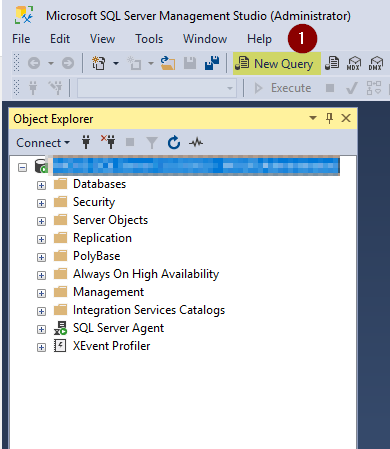Open the New Project dropdown arrow

116,63
